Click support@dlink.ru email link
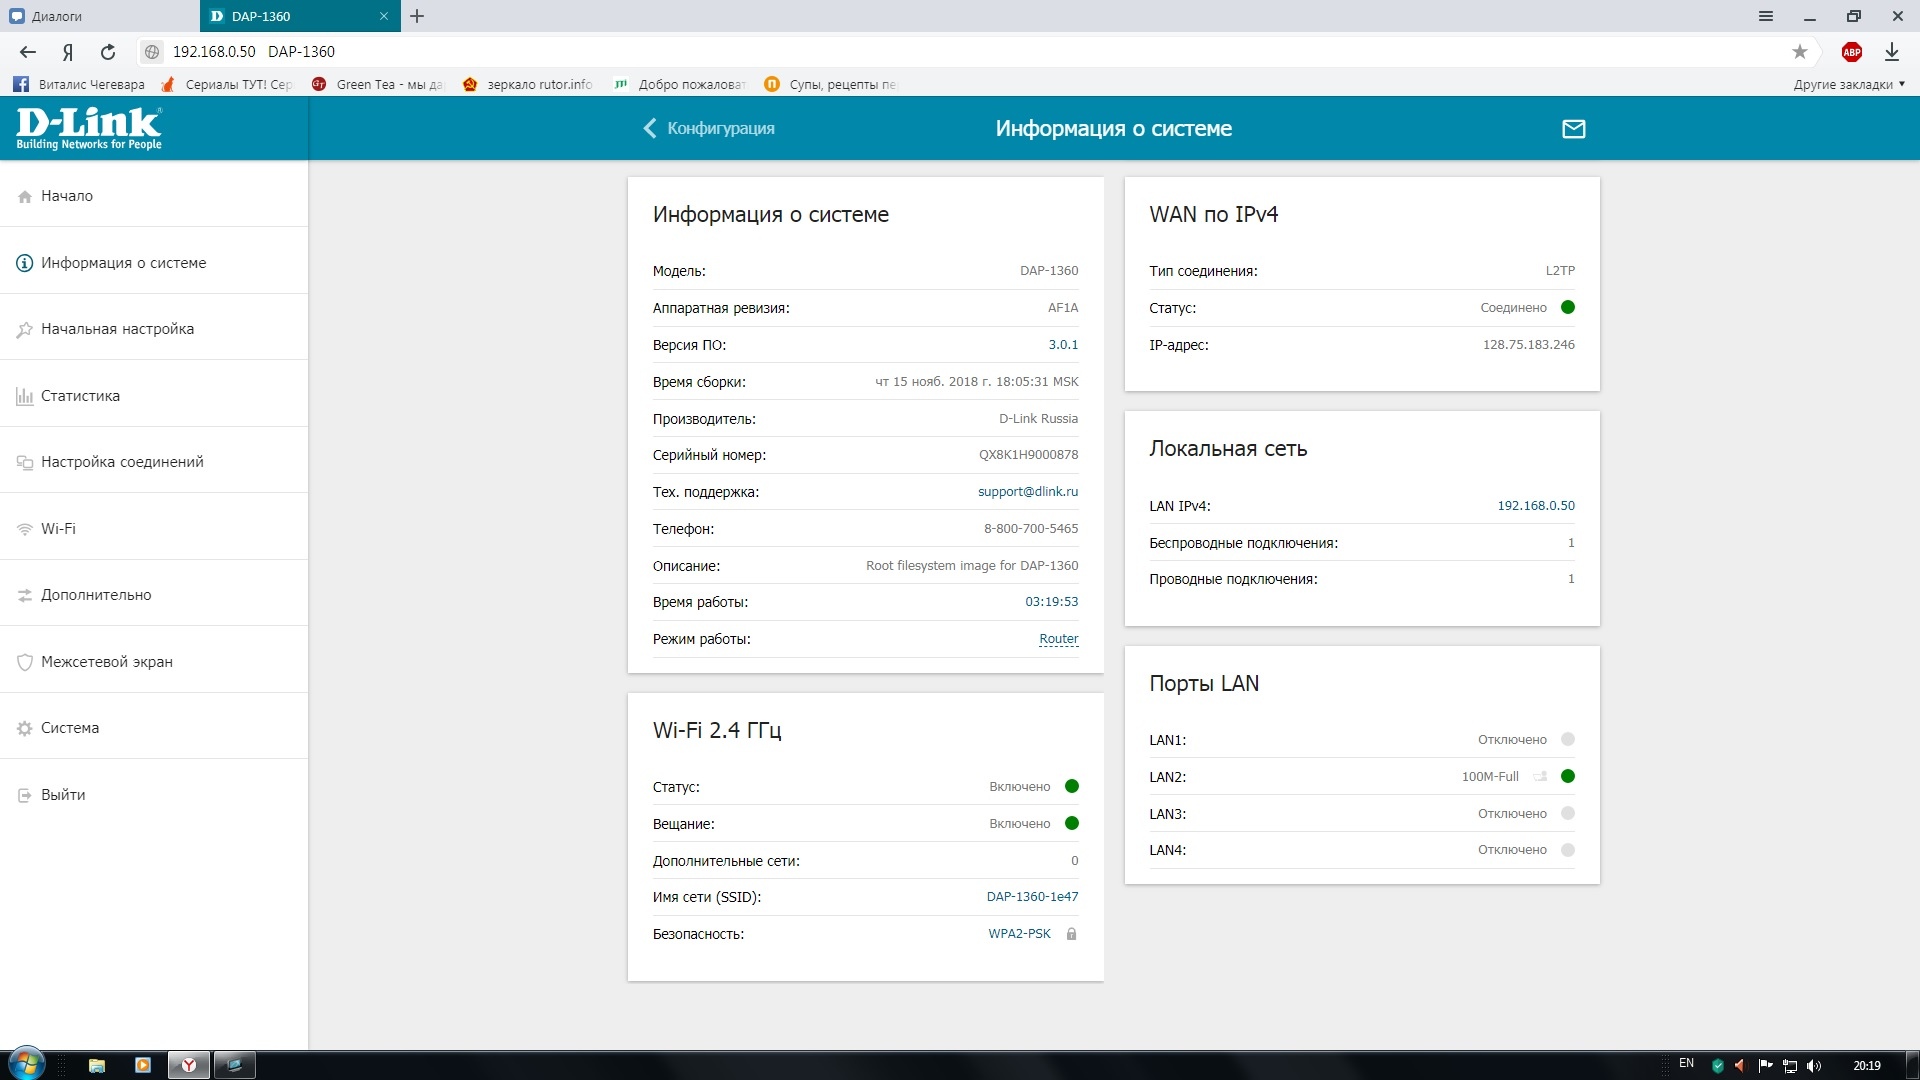 pyautogui.click(x=1027, y=491)
